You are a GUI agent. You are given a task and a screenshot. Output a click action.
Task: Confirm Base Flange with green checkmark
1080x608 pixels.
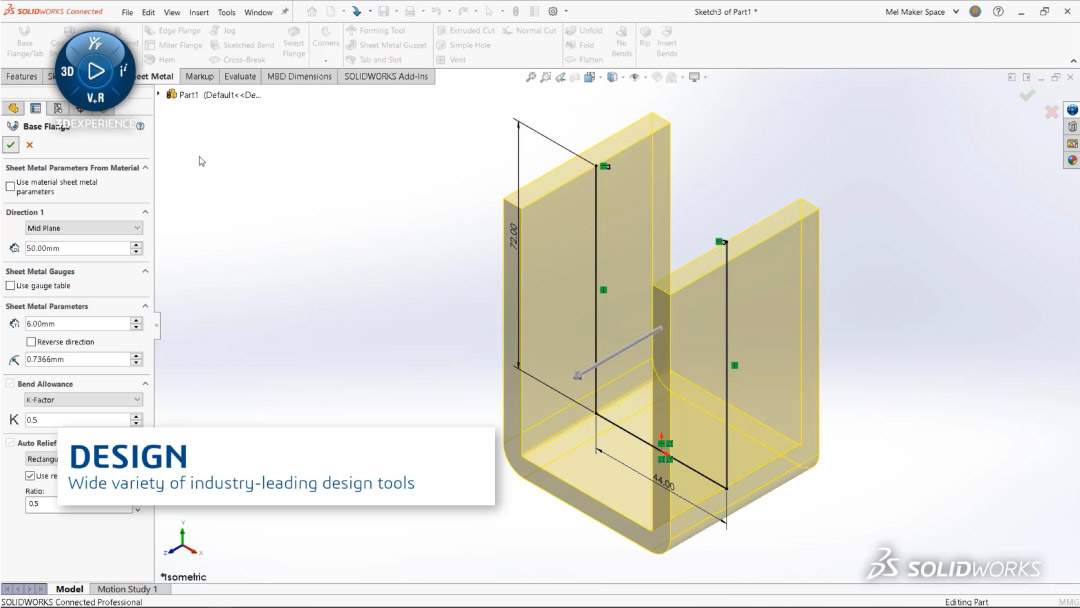[10, 144]
